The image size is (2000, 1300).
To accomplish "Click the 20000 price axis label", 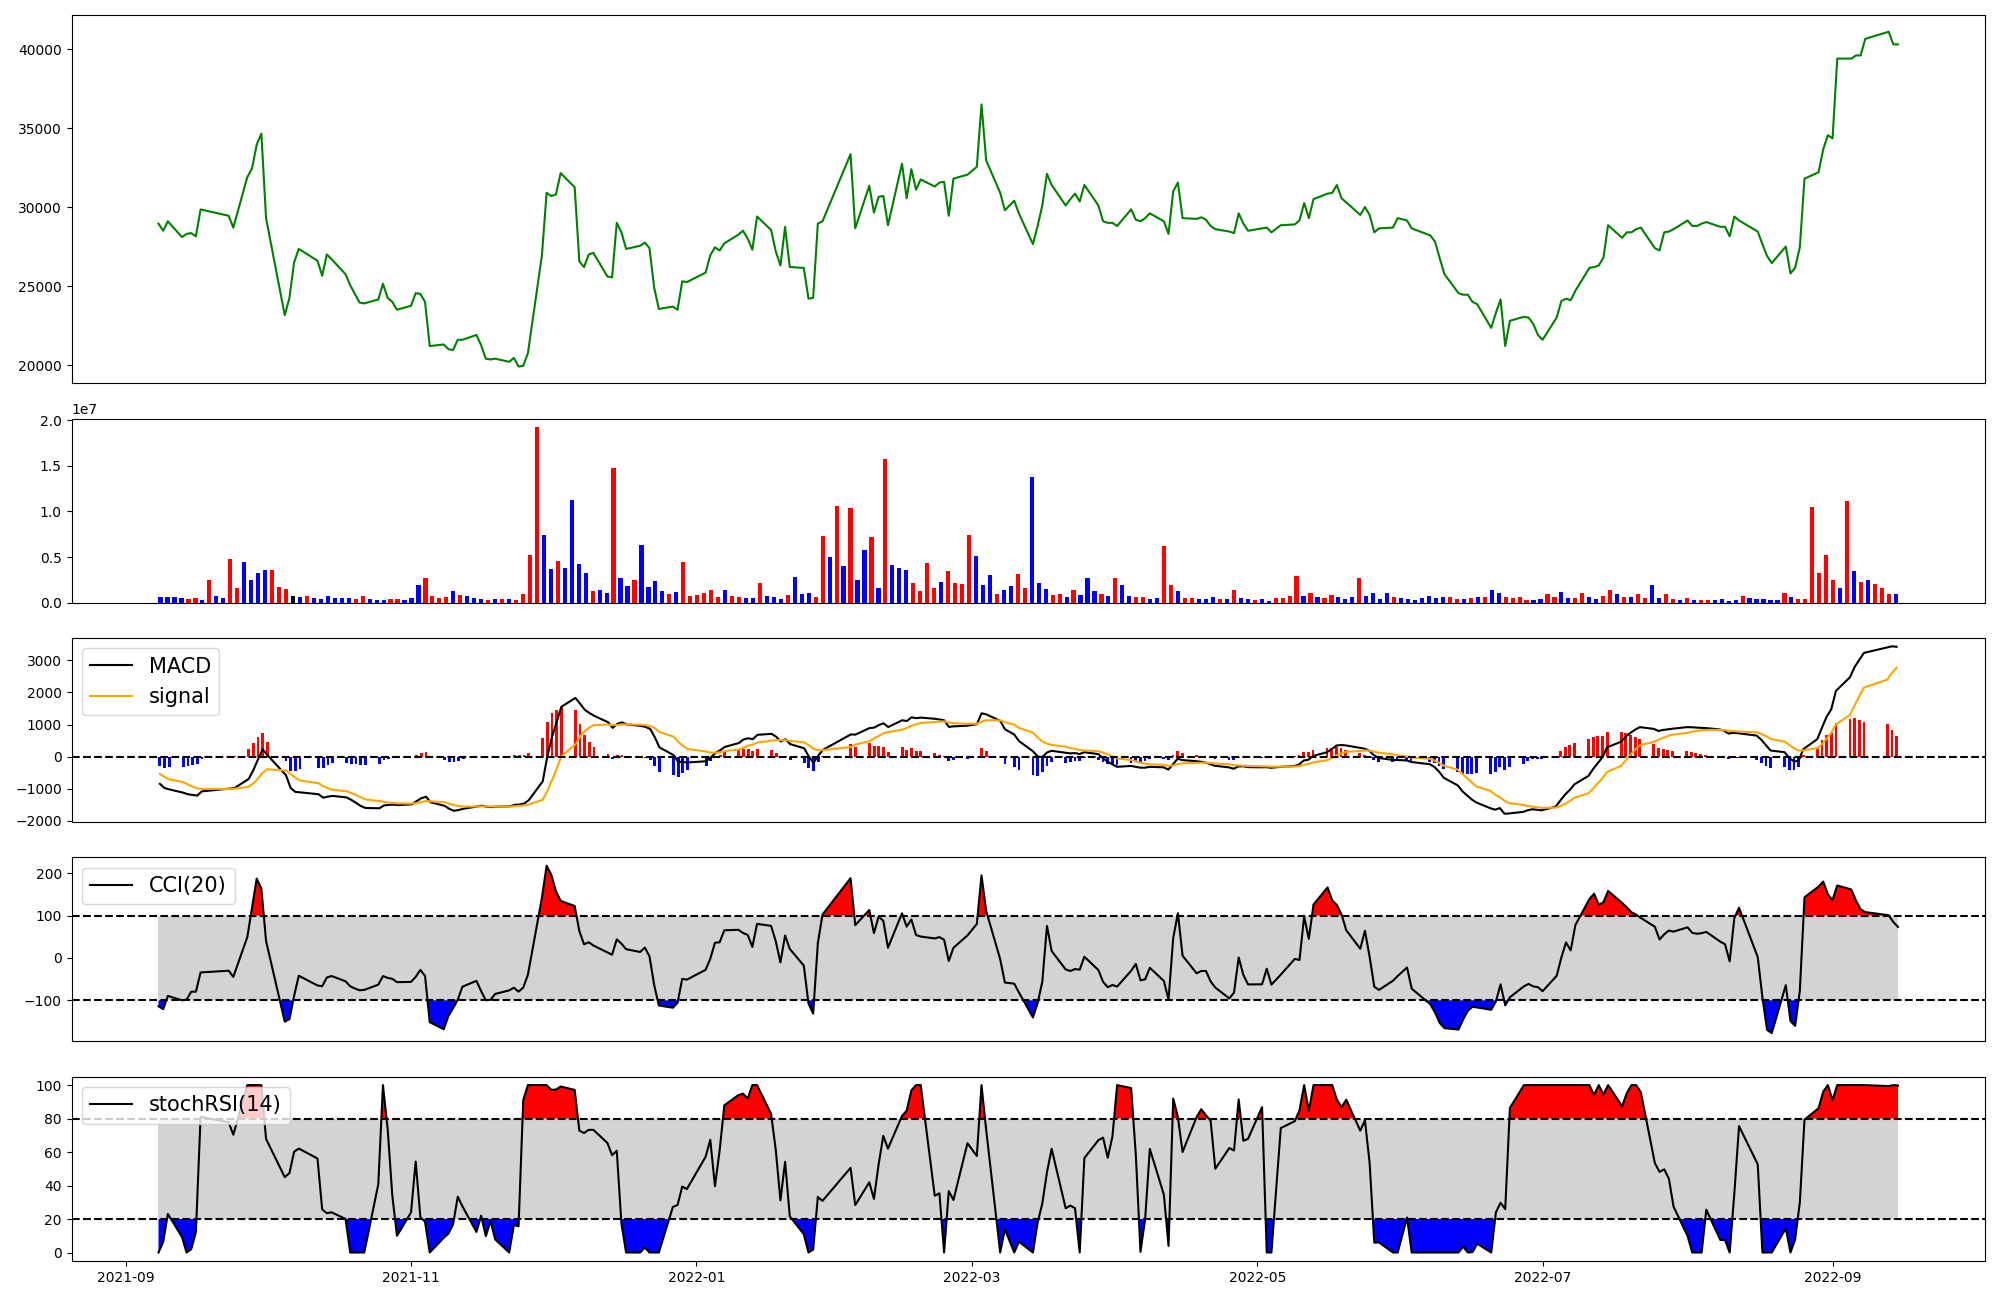I will (x=40, y=366).
